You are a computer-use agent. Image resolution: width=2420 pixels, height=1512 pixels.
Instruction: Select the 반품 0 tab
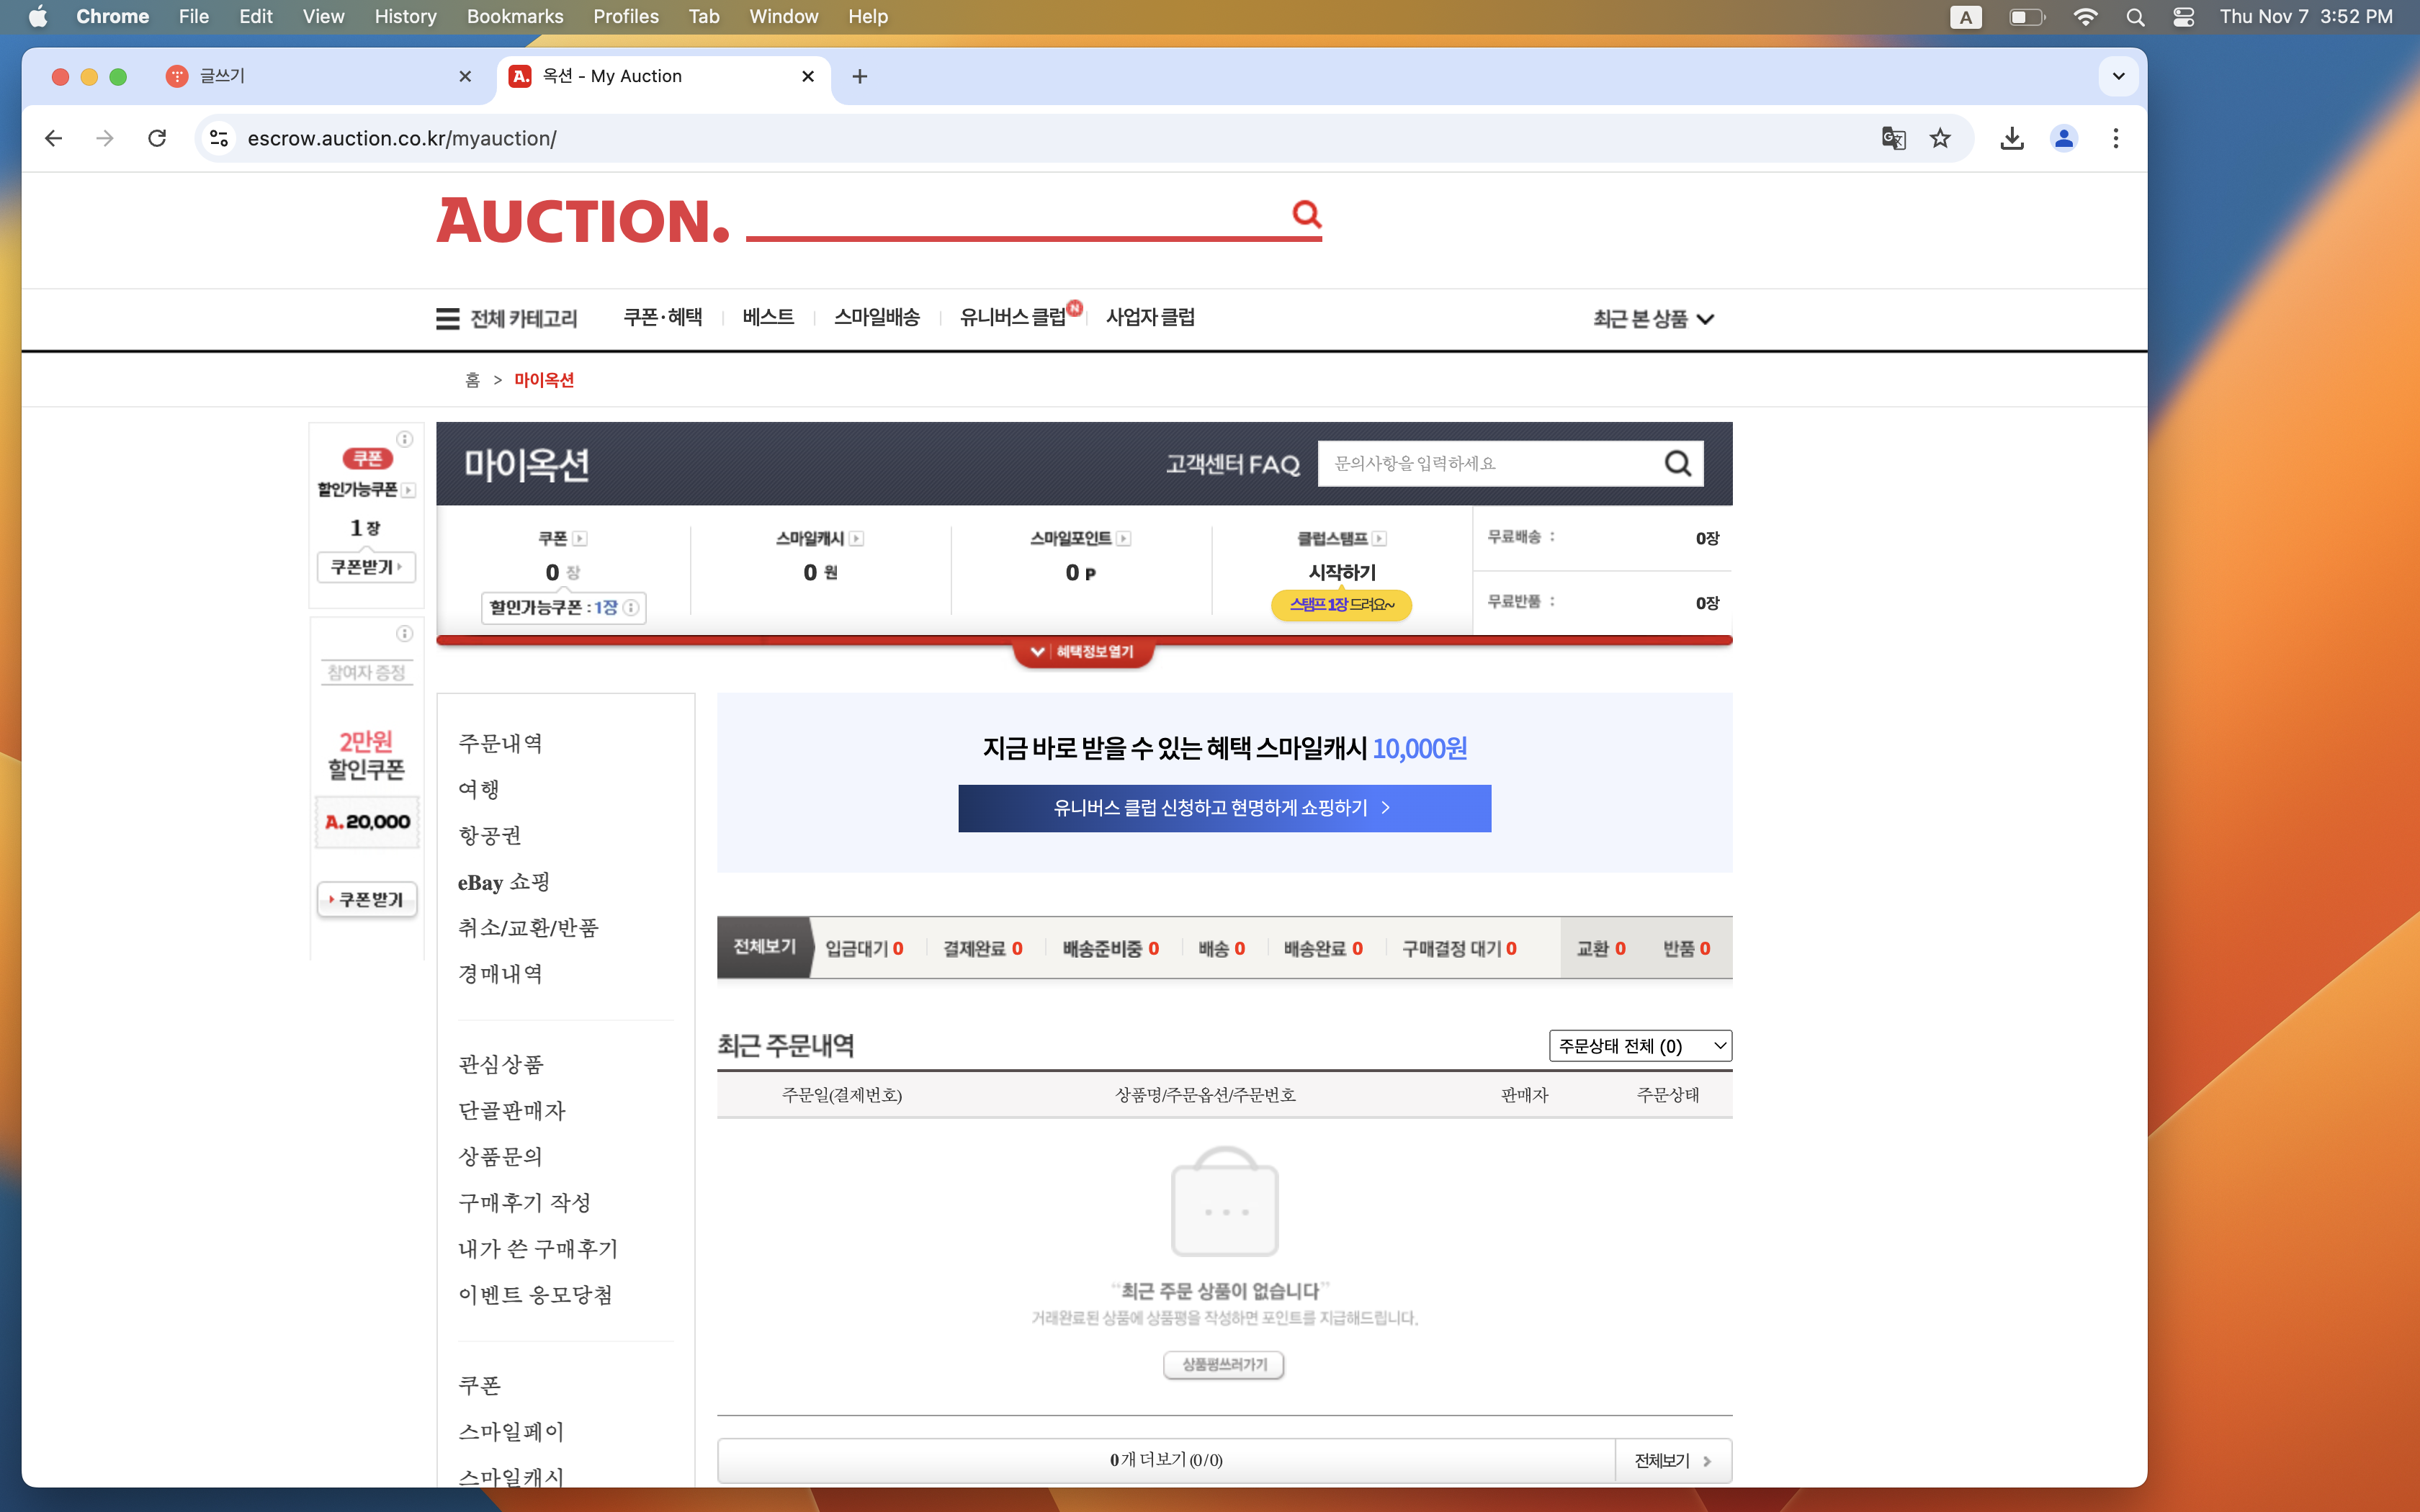(x=1686, y=948)
